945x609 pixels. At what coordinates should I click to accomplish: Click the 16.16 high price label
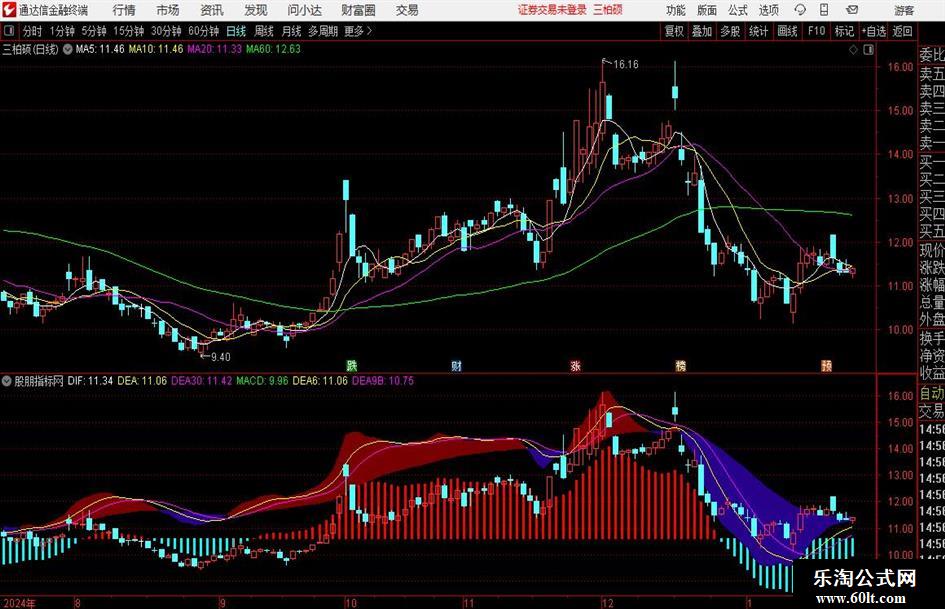tap(626, 65)
